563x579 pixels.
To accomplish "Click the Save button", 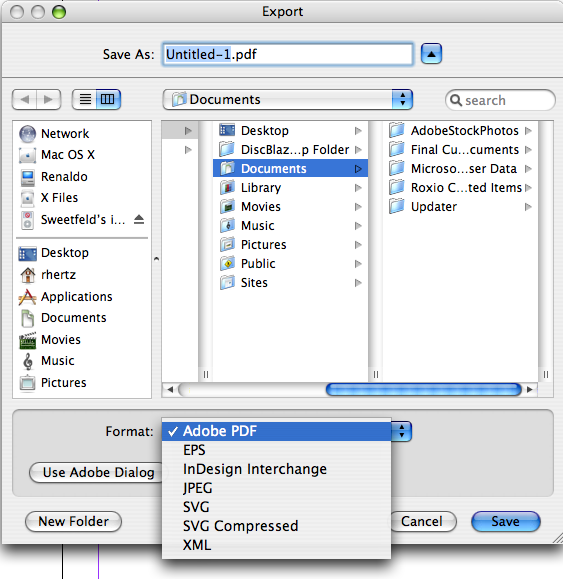I will point(505,521).
